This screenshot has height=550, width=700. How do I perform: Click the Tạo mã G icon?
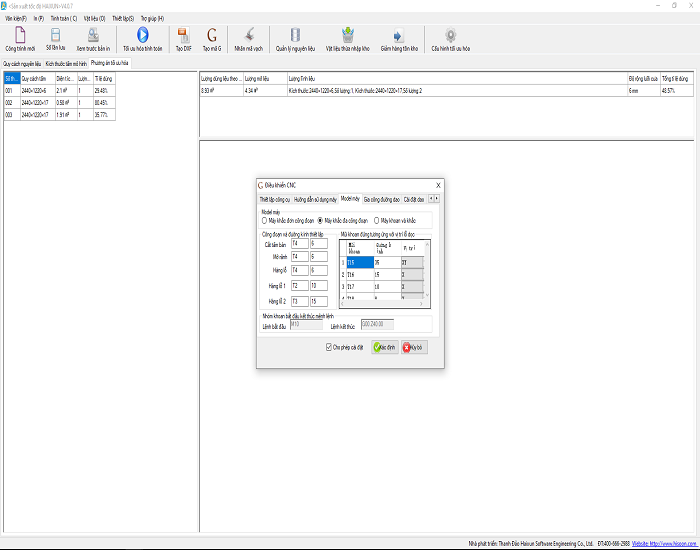211,35
